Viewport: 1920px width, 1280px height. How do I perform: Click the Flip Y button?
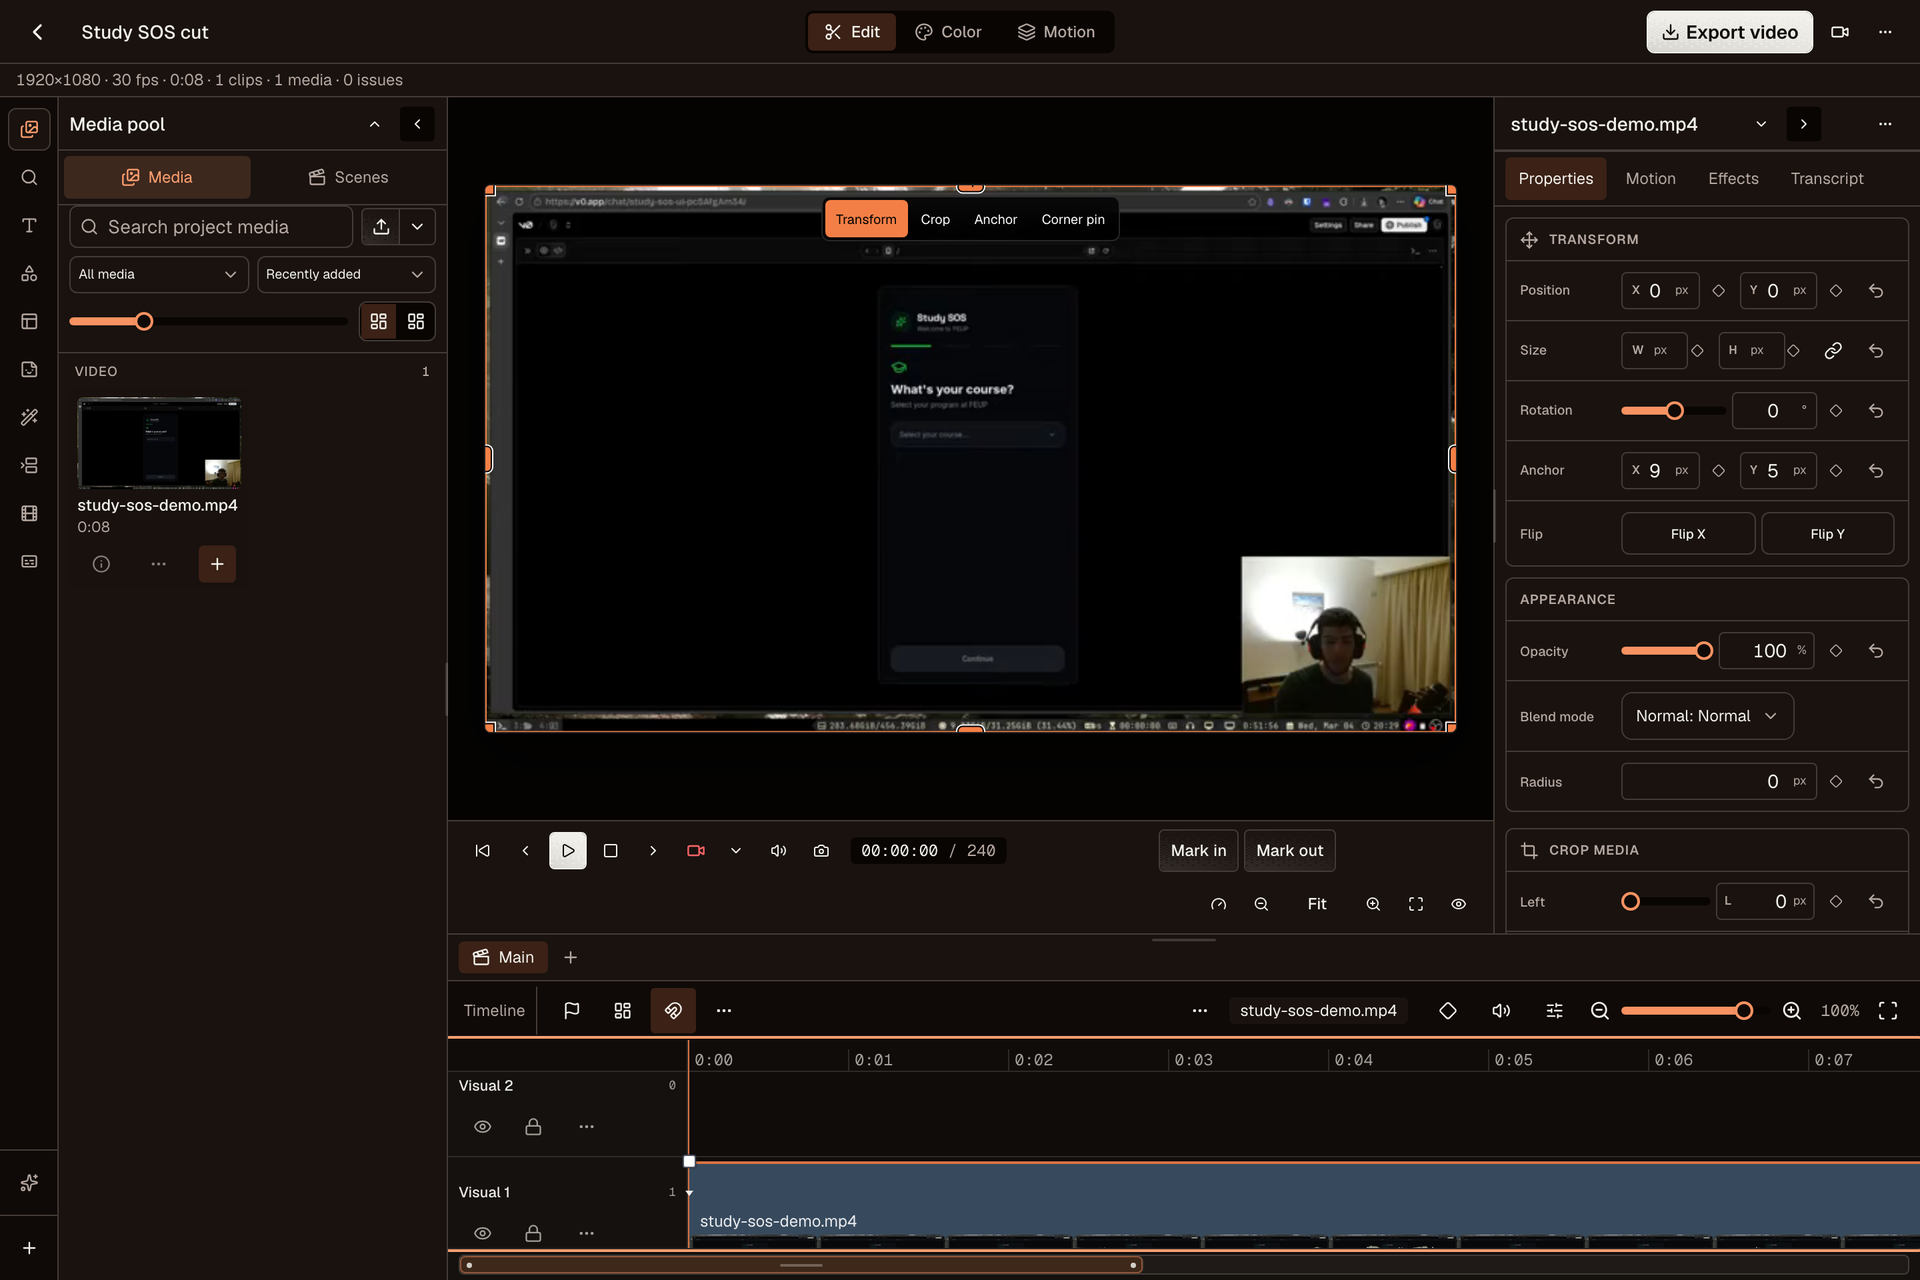pos(1827,534)
